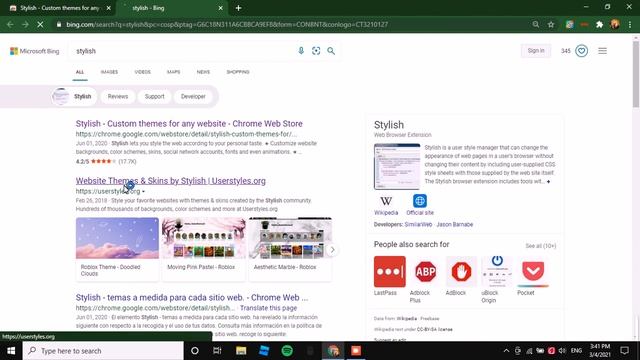Open Chrome zoom magnifier in address bar
This screenshot has width=640, height=360.
tap(536, 24)
